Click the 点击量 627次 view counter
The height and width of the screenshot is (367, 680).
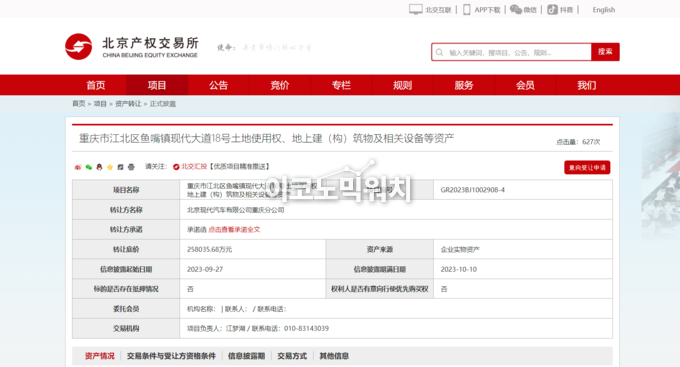(578, 142)
